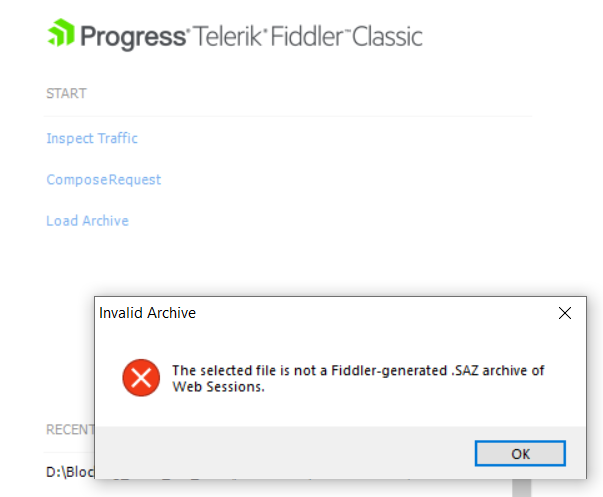Open the recent file starting with D:\Bloc
Screen dimensions: 603x497
[70, 470]
